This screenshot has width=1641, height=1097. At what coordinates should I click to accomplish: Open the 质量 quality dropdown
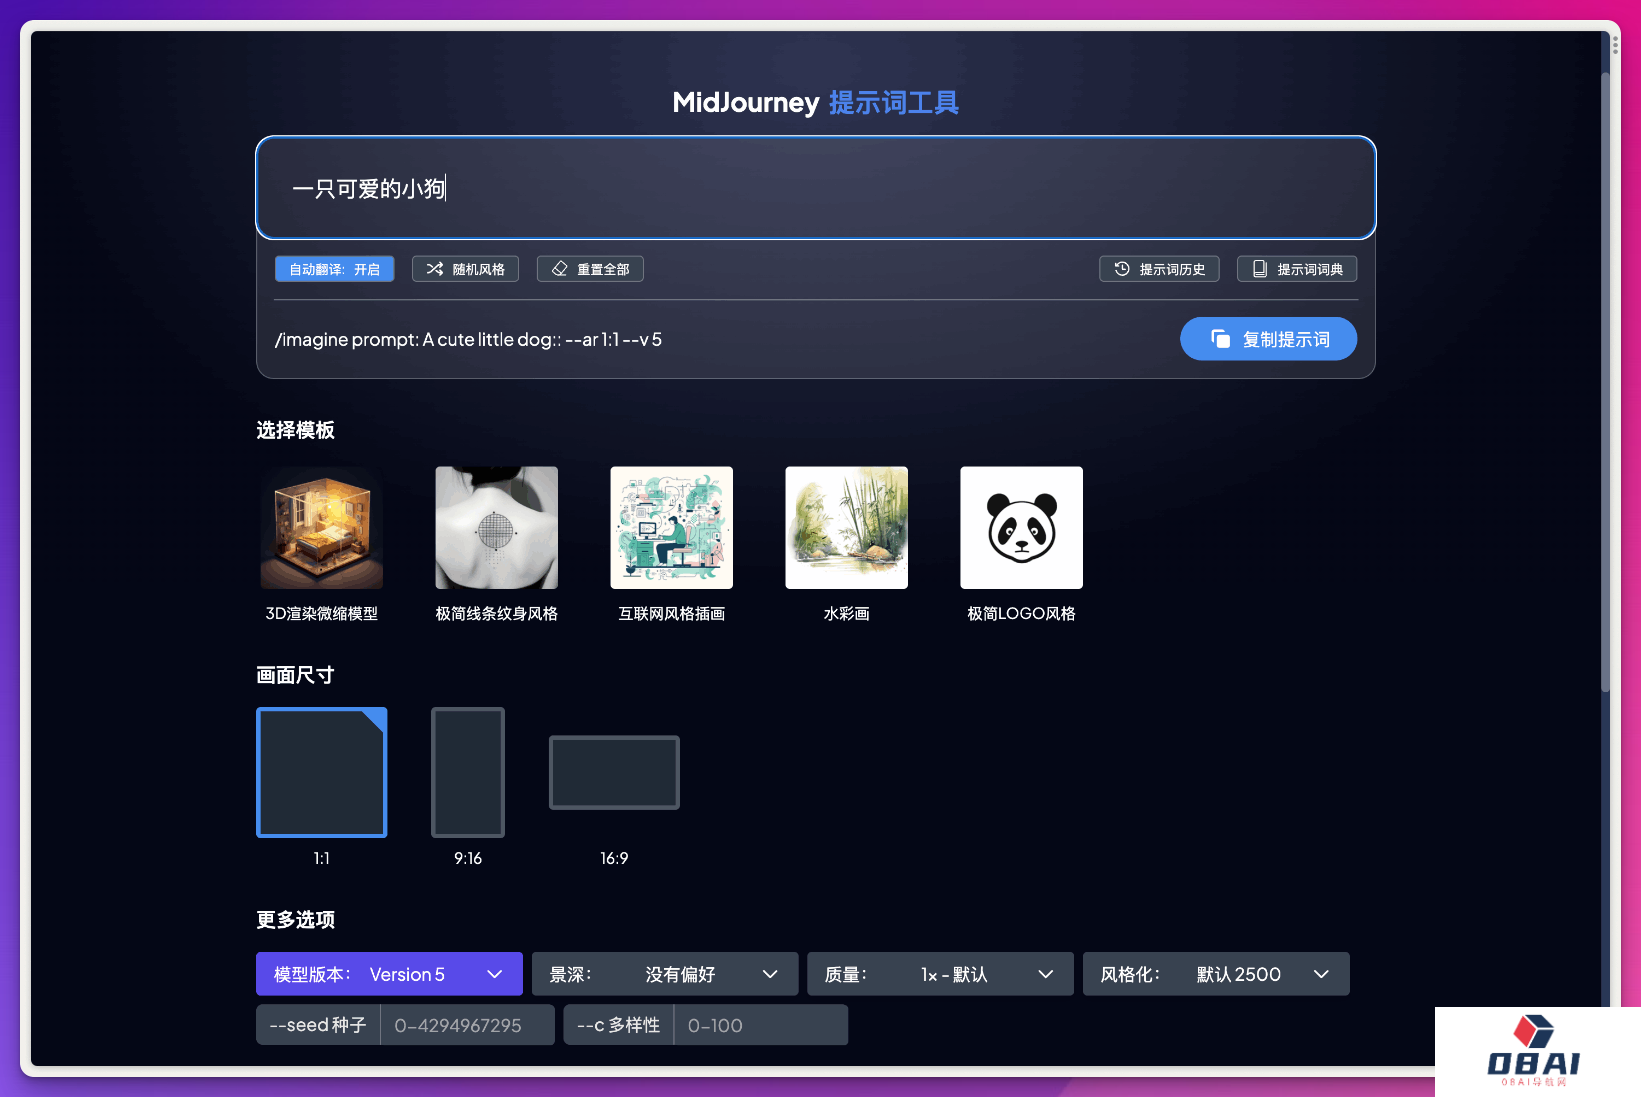pyautogui.click(x=940, y=974)
